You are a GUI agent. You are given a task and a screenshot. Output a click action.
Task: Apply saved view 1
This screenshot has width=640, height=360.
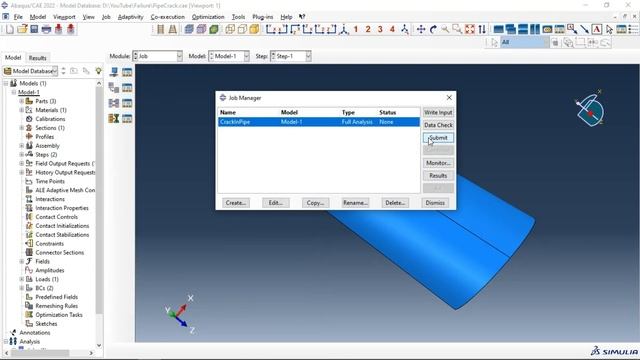point(356,29)
